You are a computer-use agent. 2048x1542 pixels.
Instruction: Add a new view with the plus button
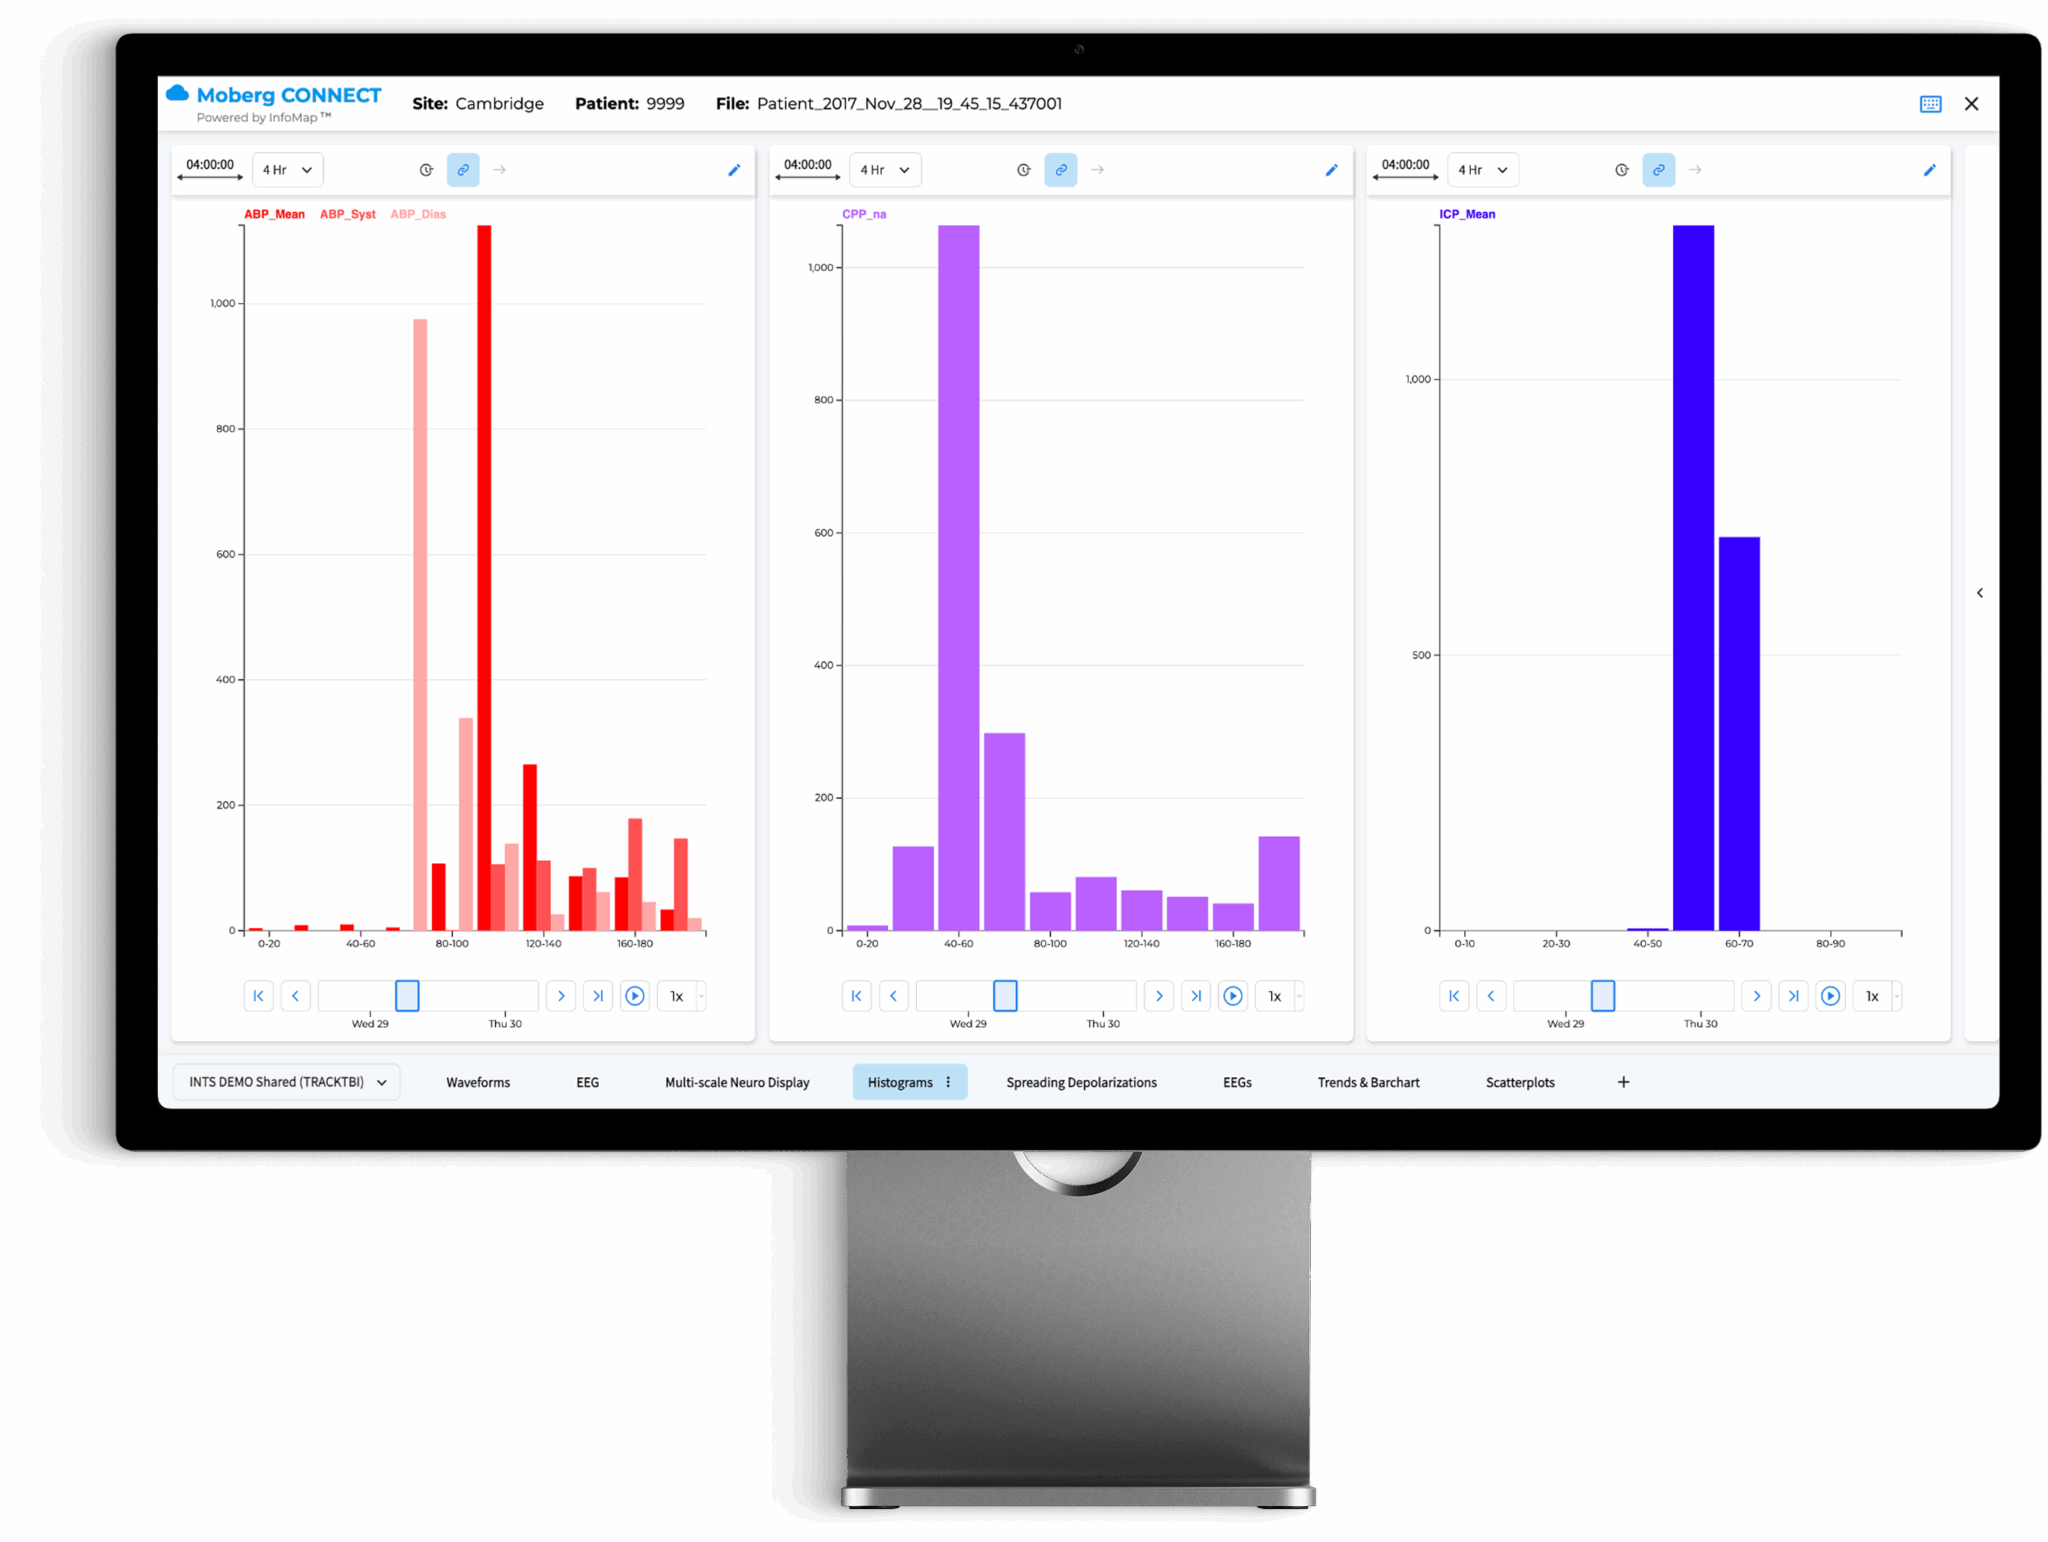click(x=1623, y=1082)
